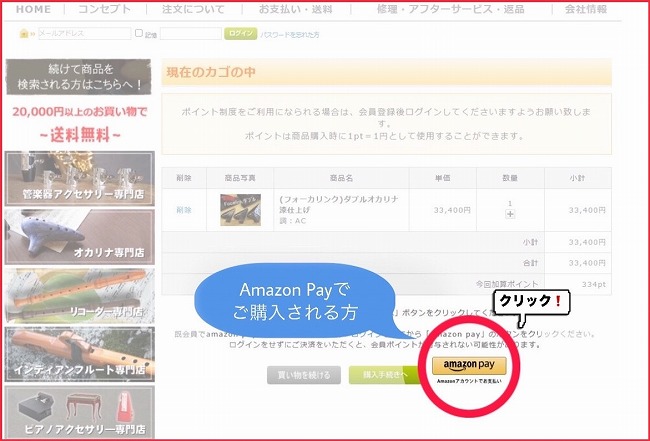650x441 pixels.
Task: Click the 削除 link for ocarina item
Action: (x=183, y=209)
